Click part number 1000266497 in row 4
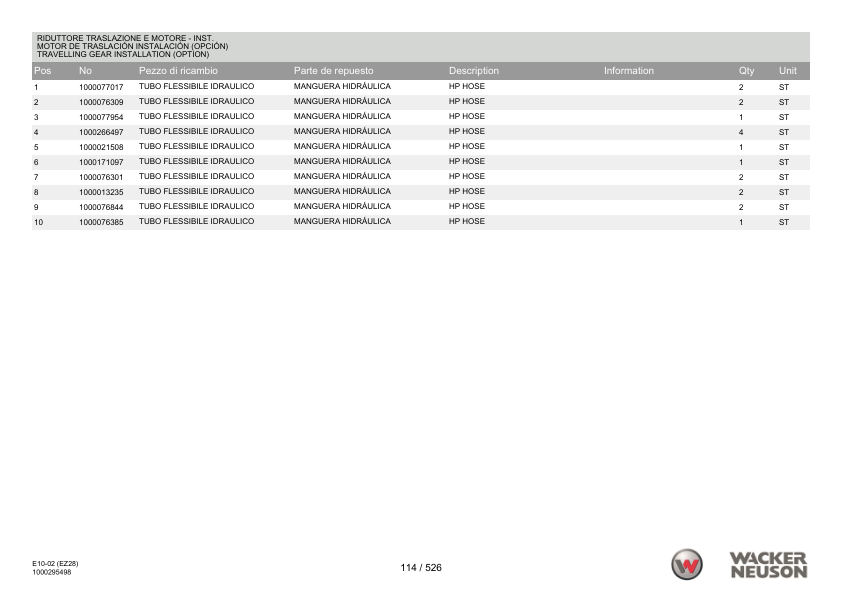842x595 pixels. point(101,132)
